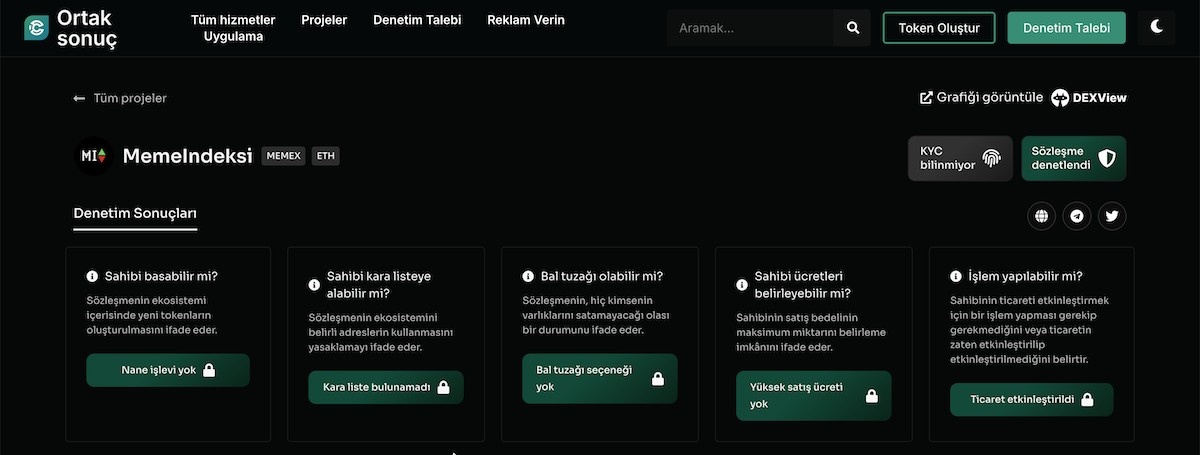Click the DEXView logo

point(1089,97)
